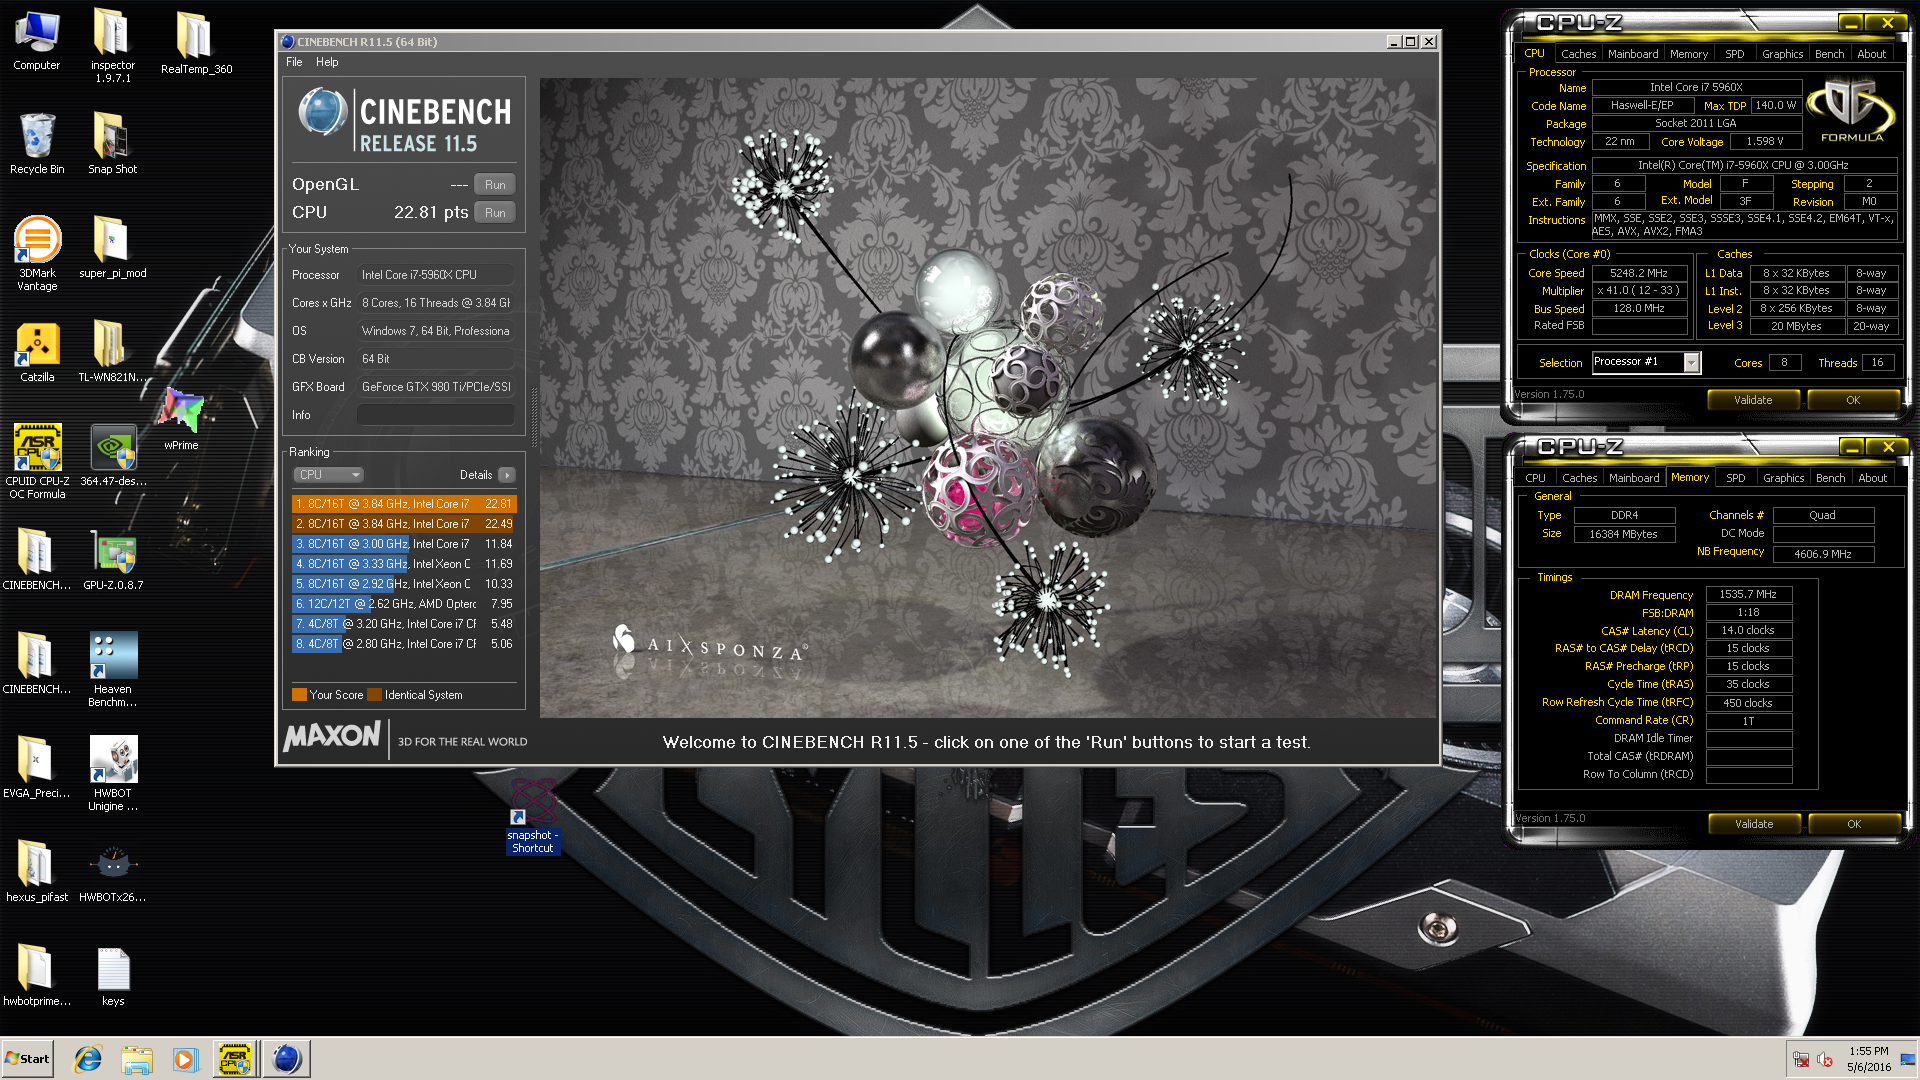This screenshot has width=1920, height=1080.
Task: Click the show desktop button
Action: click(1908, 1059)
